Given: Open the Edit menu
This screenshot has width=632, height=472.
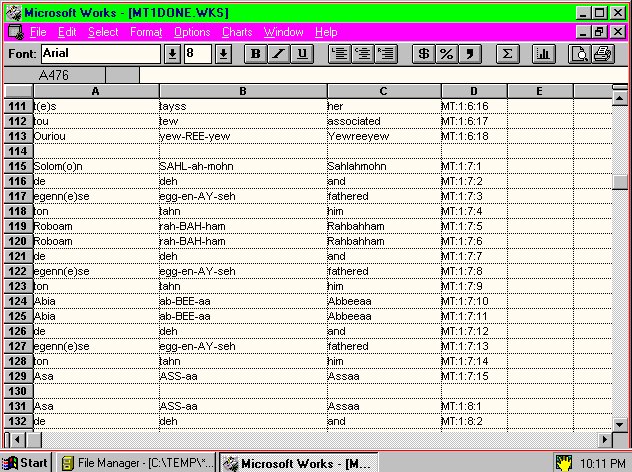Looking at the screenshot, I should click(67, 32).
